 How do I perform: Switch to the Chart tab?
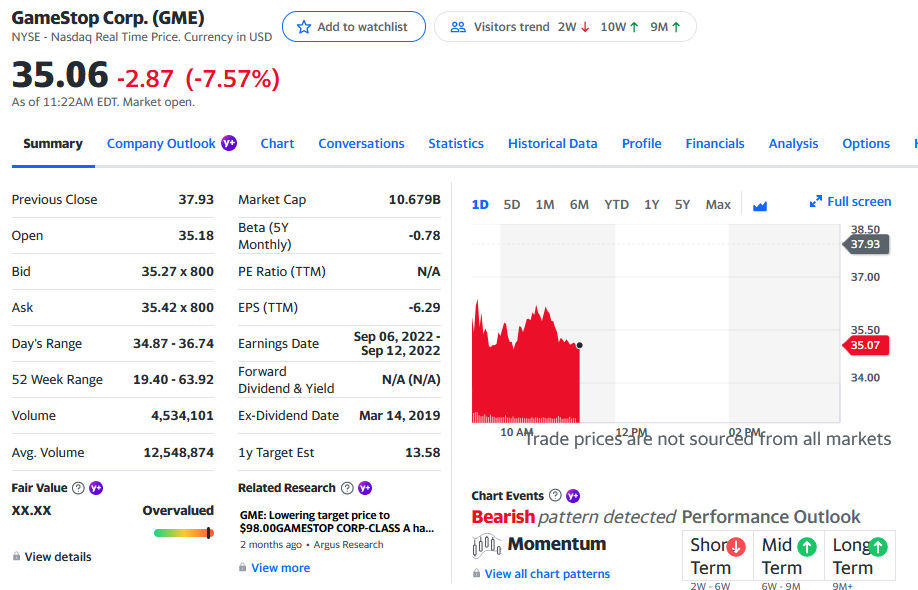click(x=277, y=143)
